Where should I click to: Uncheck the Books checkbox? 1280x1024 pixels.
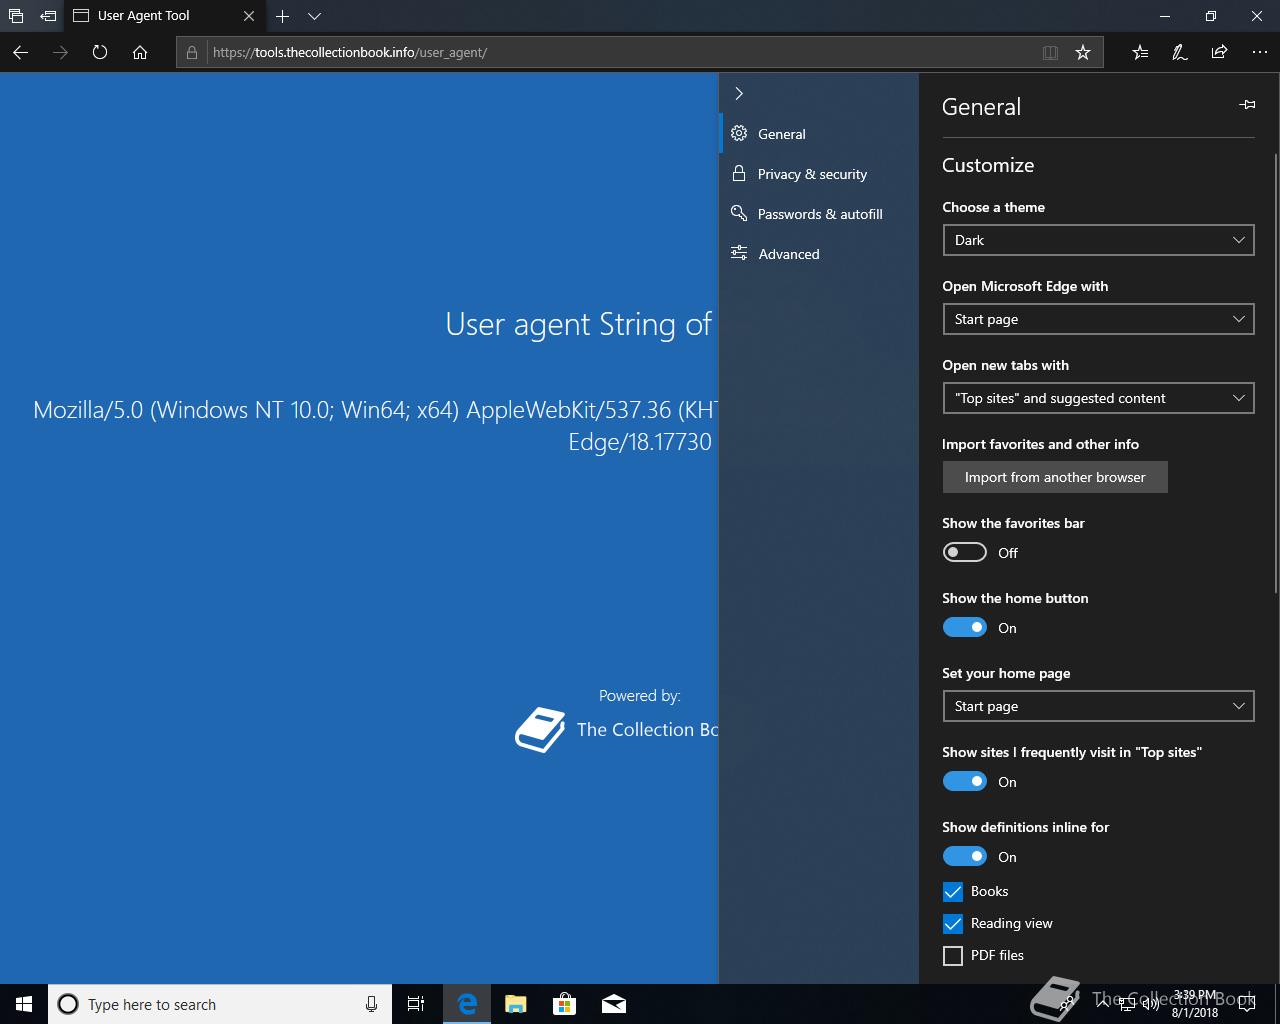[953, 891]
